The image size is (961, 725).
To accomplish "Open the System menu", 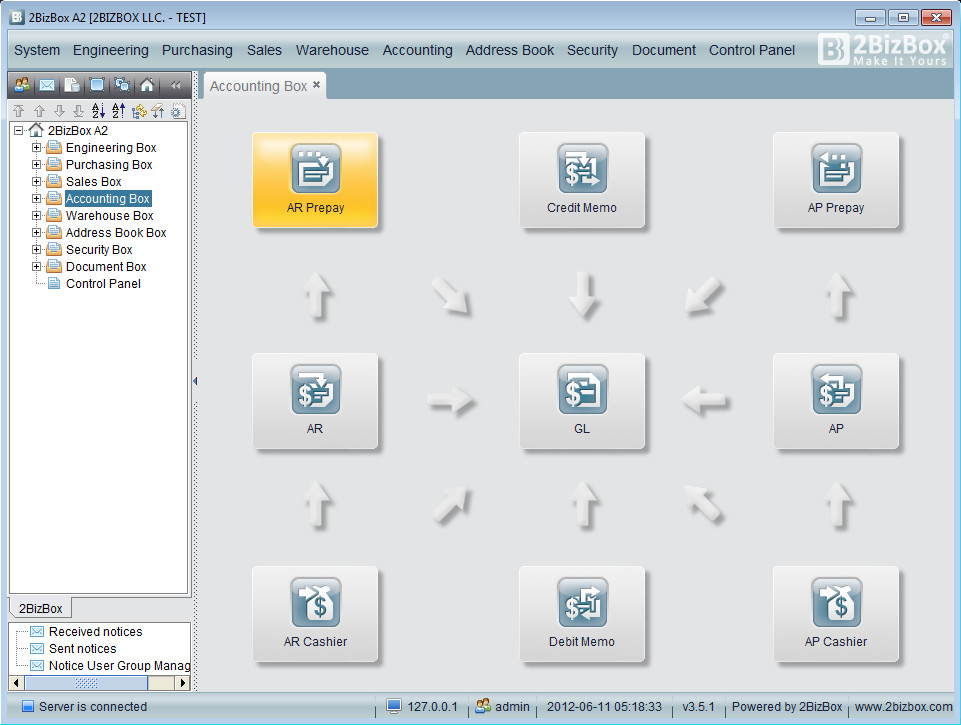I will click(x=37, y=50).
